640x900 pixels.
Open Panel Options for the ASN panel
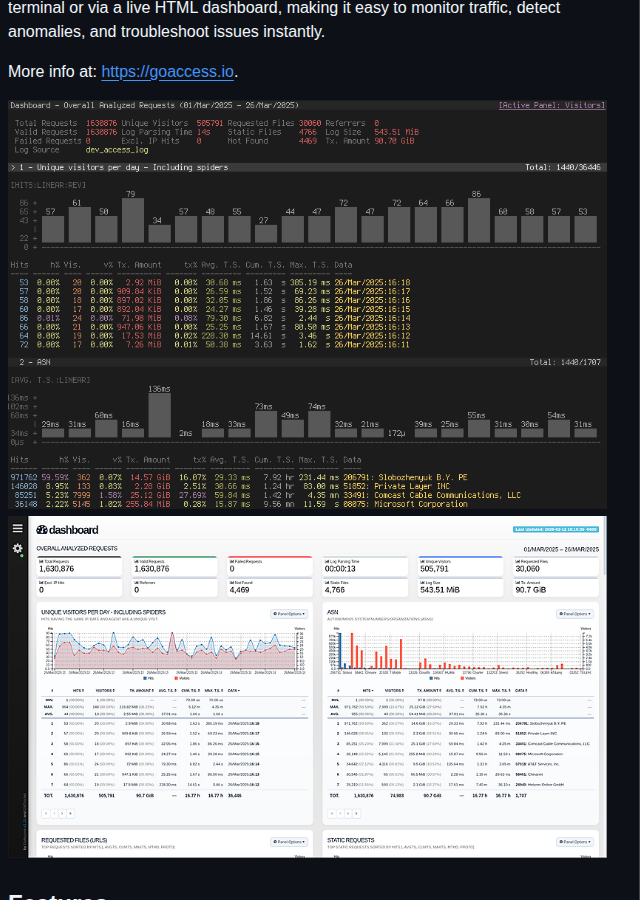[575, 614]
